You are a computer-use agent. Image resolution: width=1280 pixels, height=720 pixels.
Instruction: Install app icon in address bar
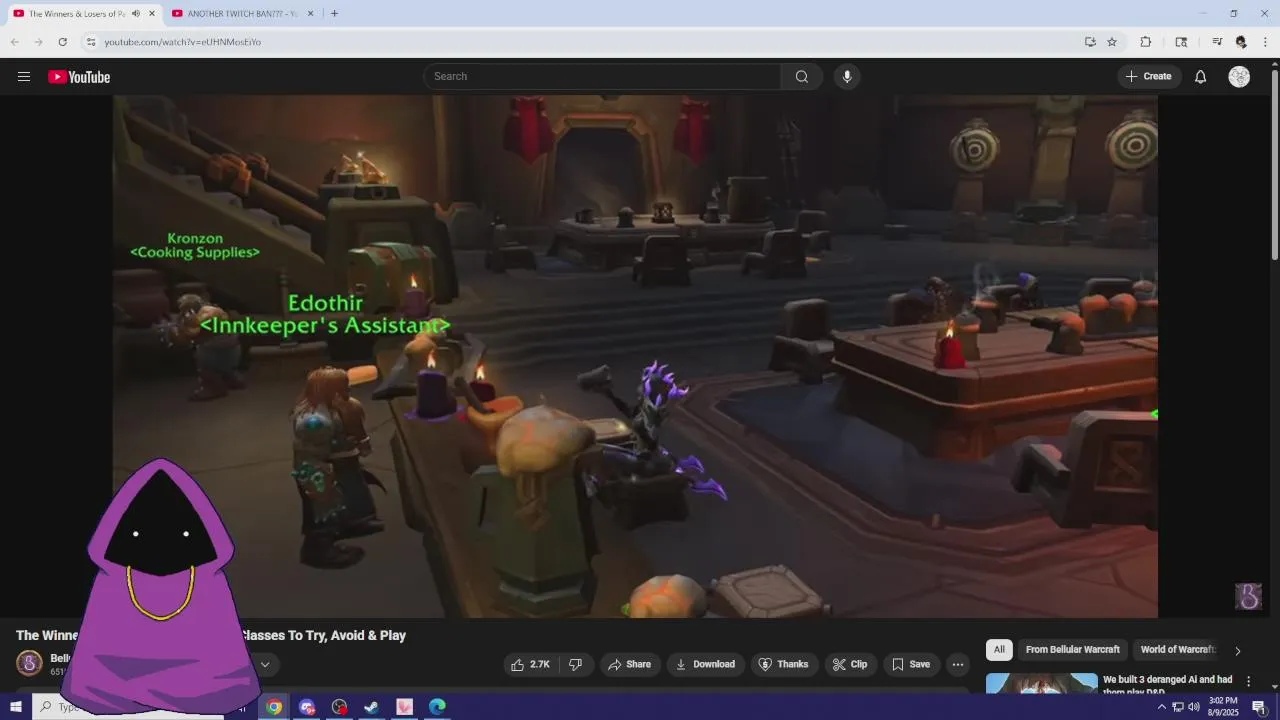tap(1090, 42)
